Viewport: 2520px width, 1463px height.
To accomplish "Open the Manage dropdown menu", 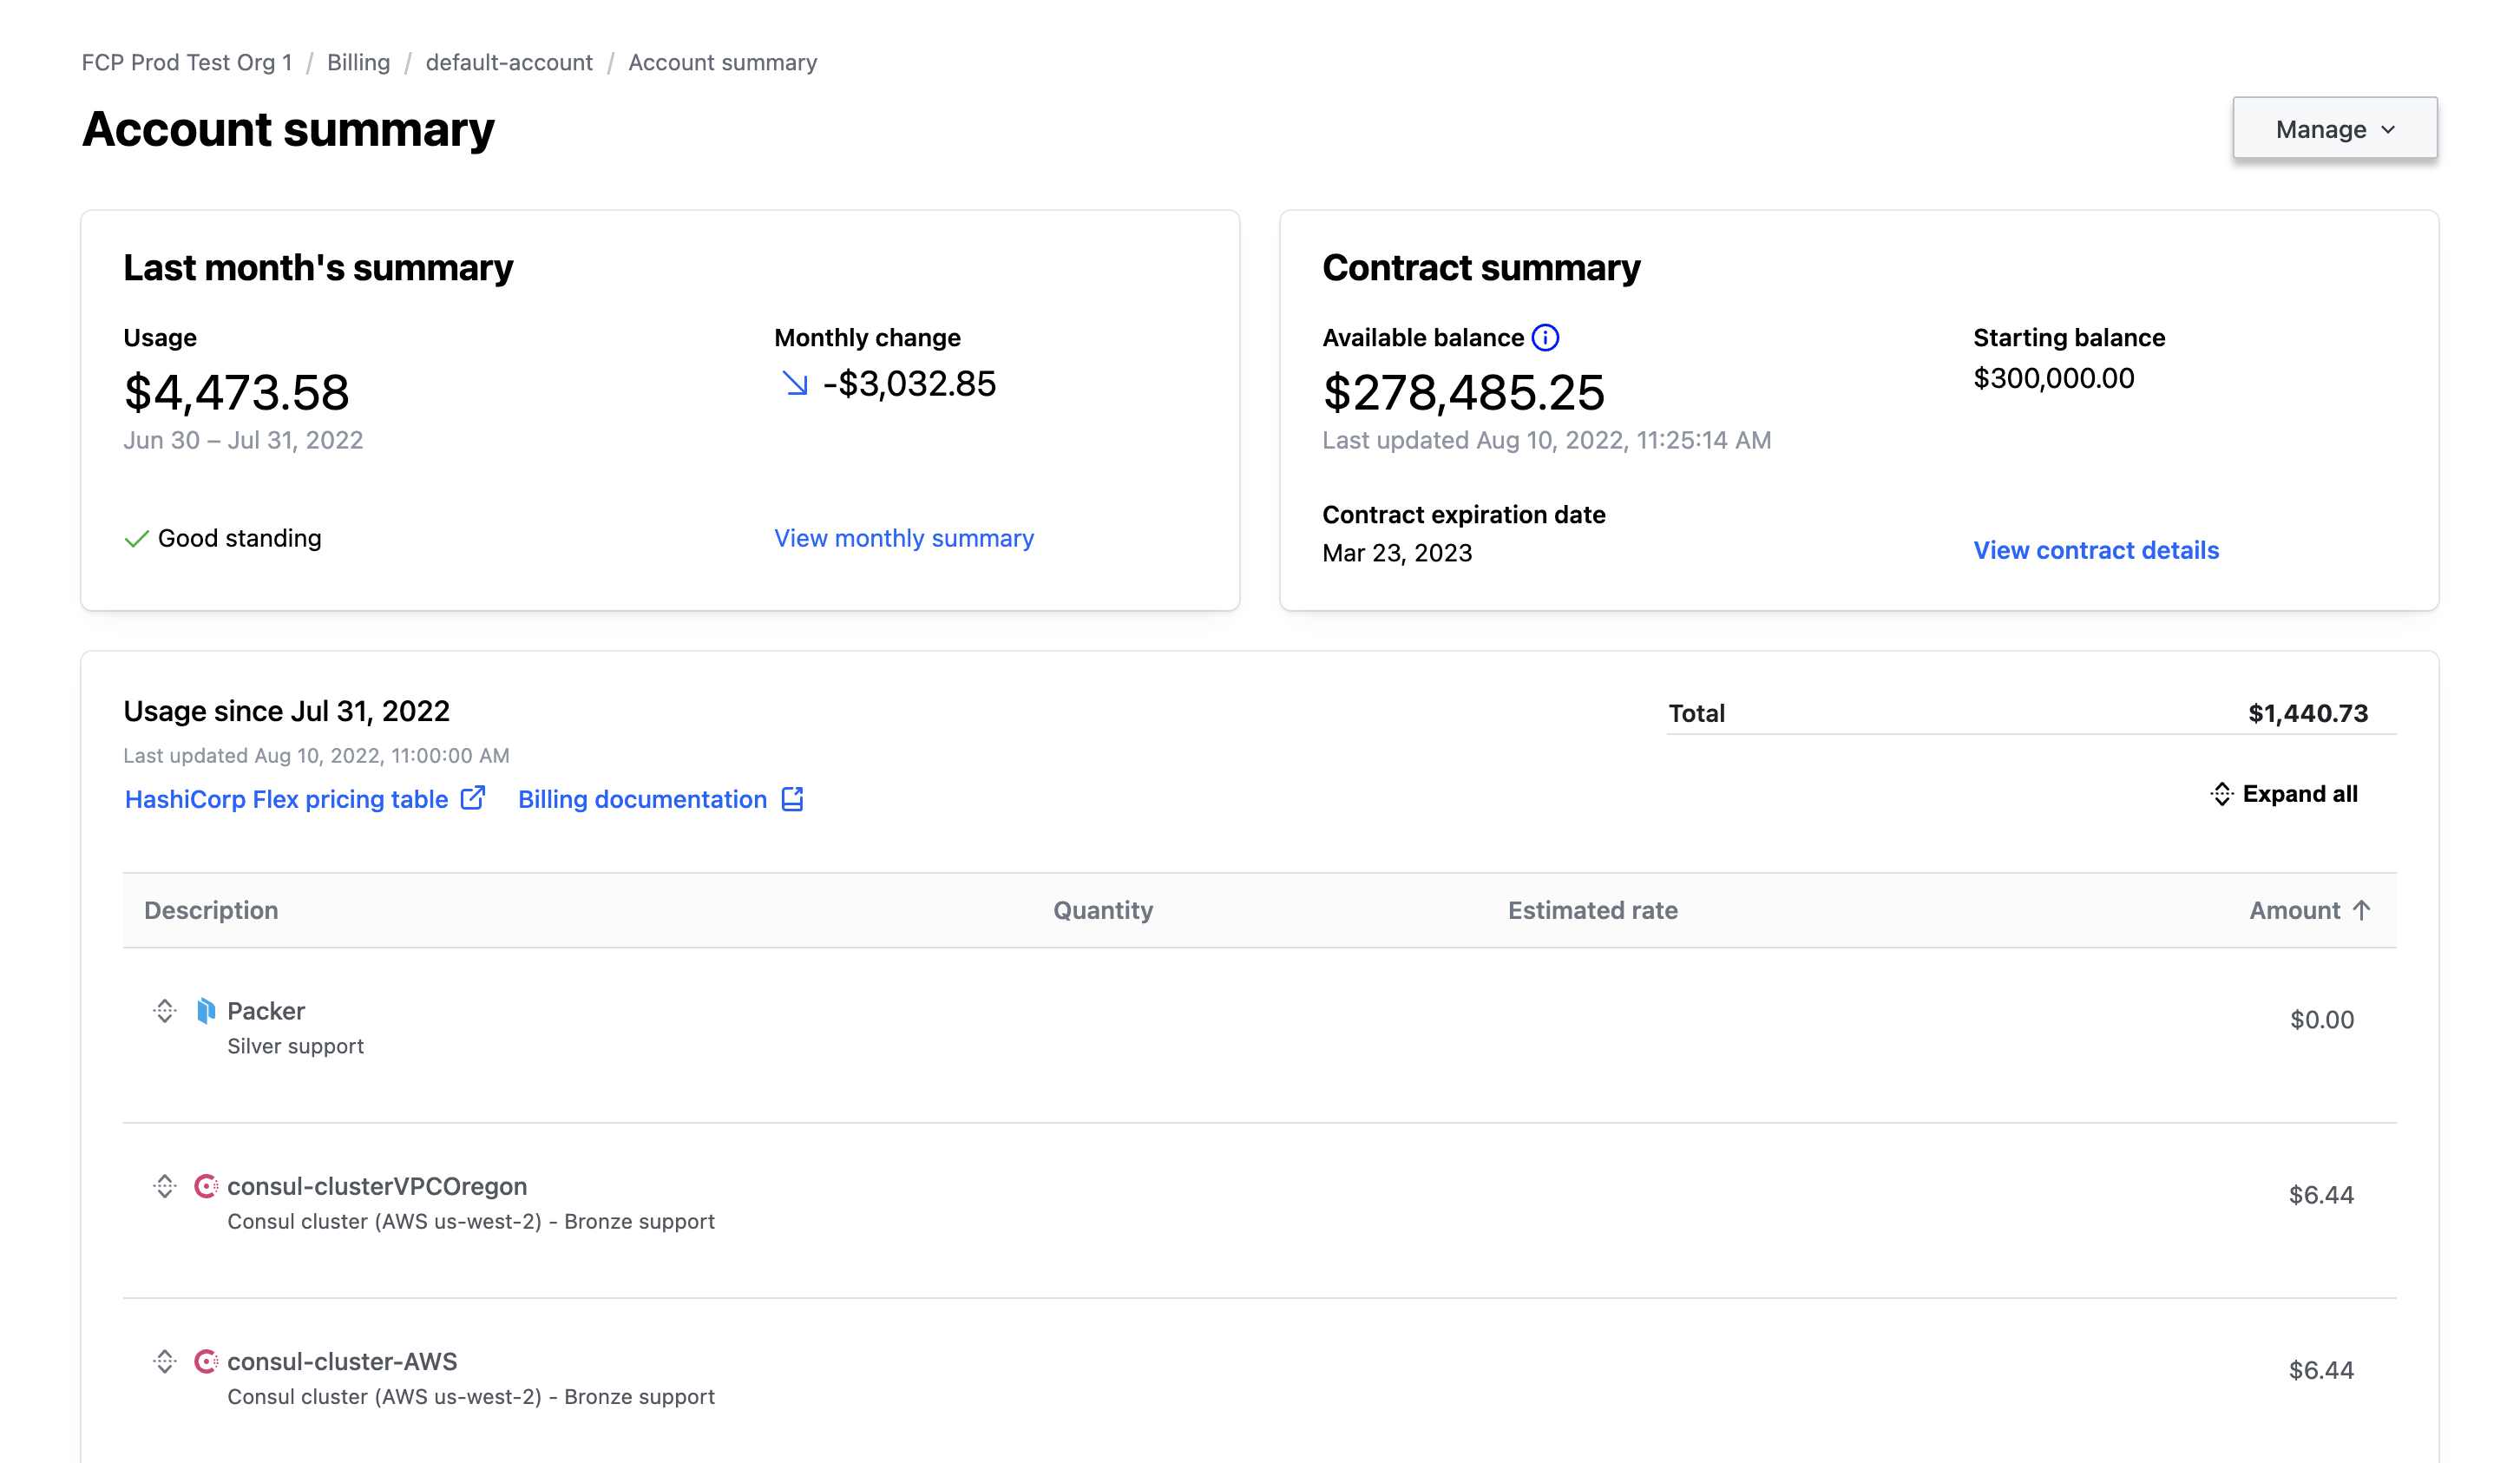I will pyautogui.click(x=2334, y=128).
